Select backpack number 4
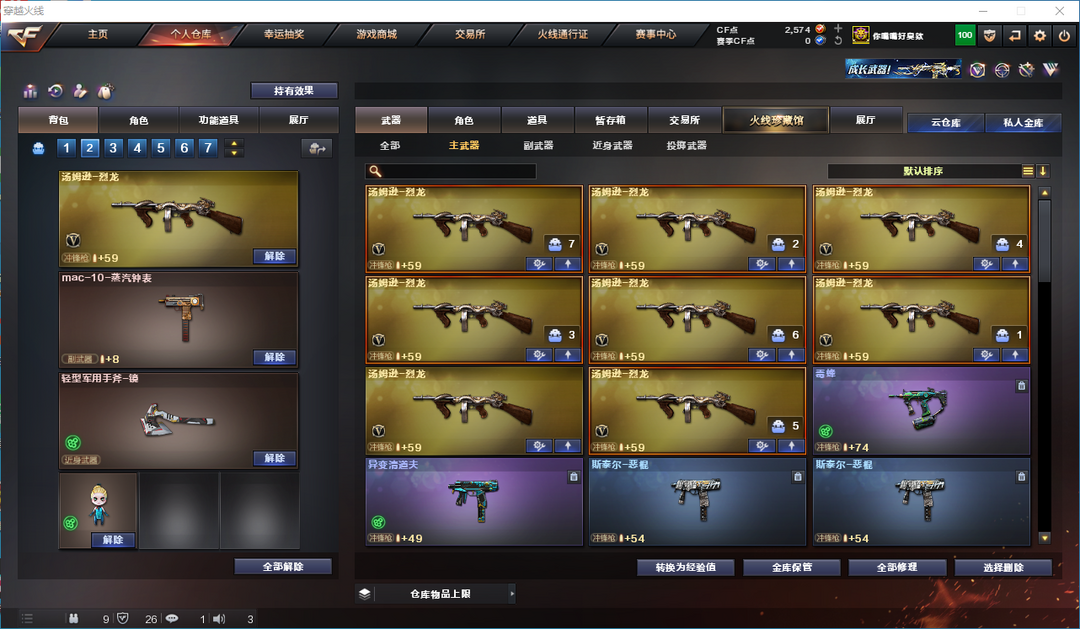This screenshot has height=629, width=1080. click(137, 147)
